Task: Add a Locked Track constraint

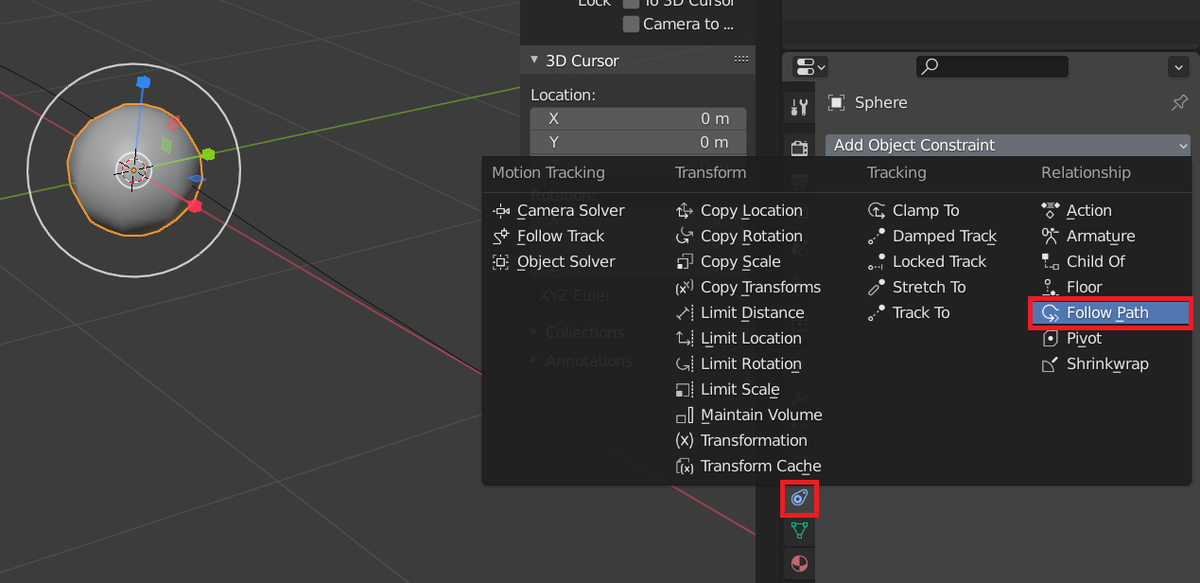Action: click(927, 261)
